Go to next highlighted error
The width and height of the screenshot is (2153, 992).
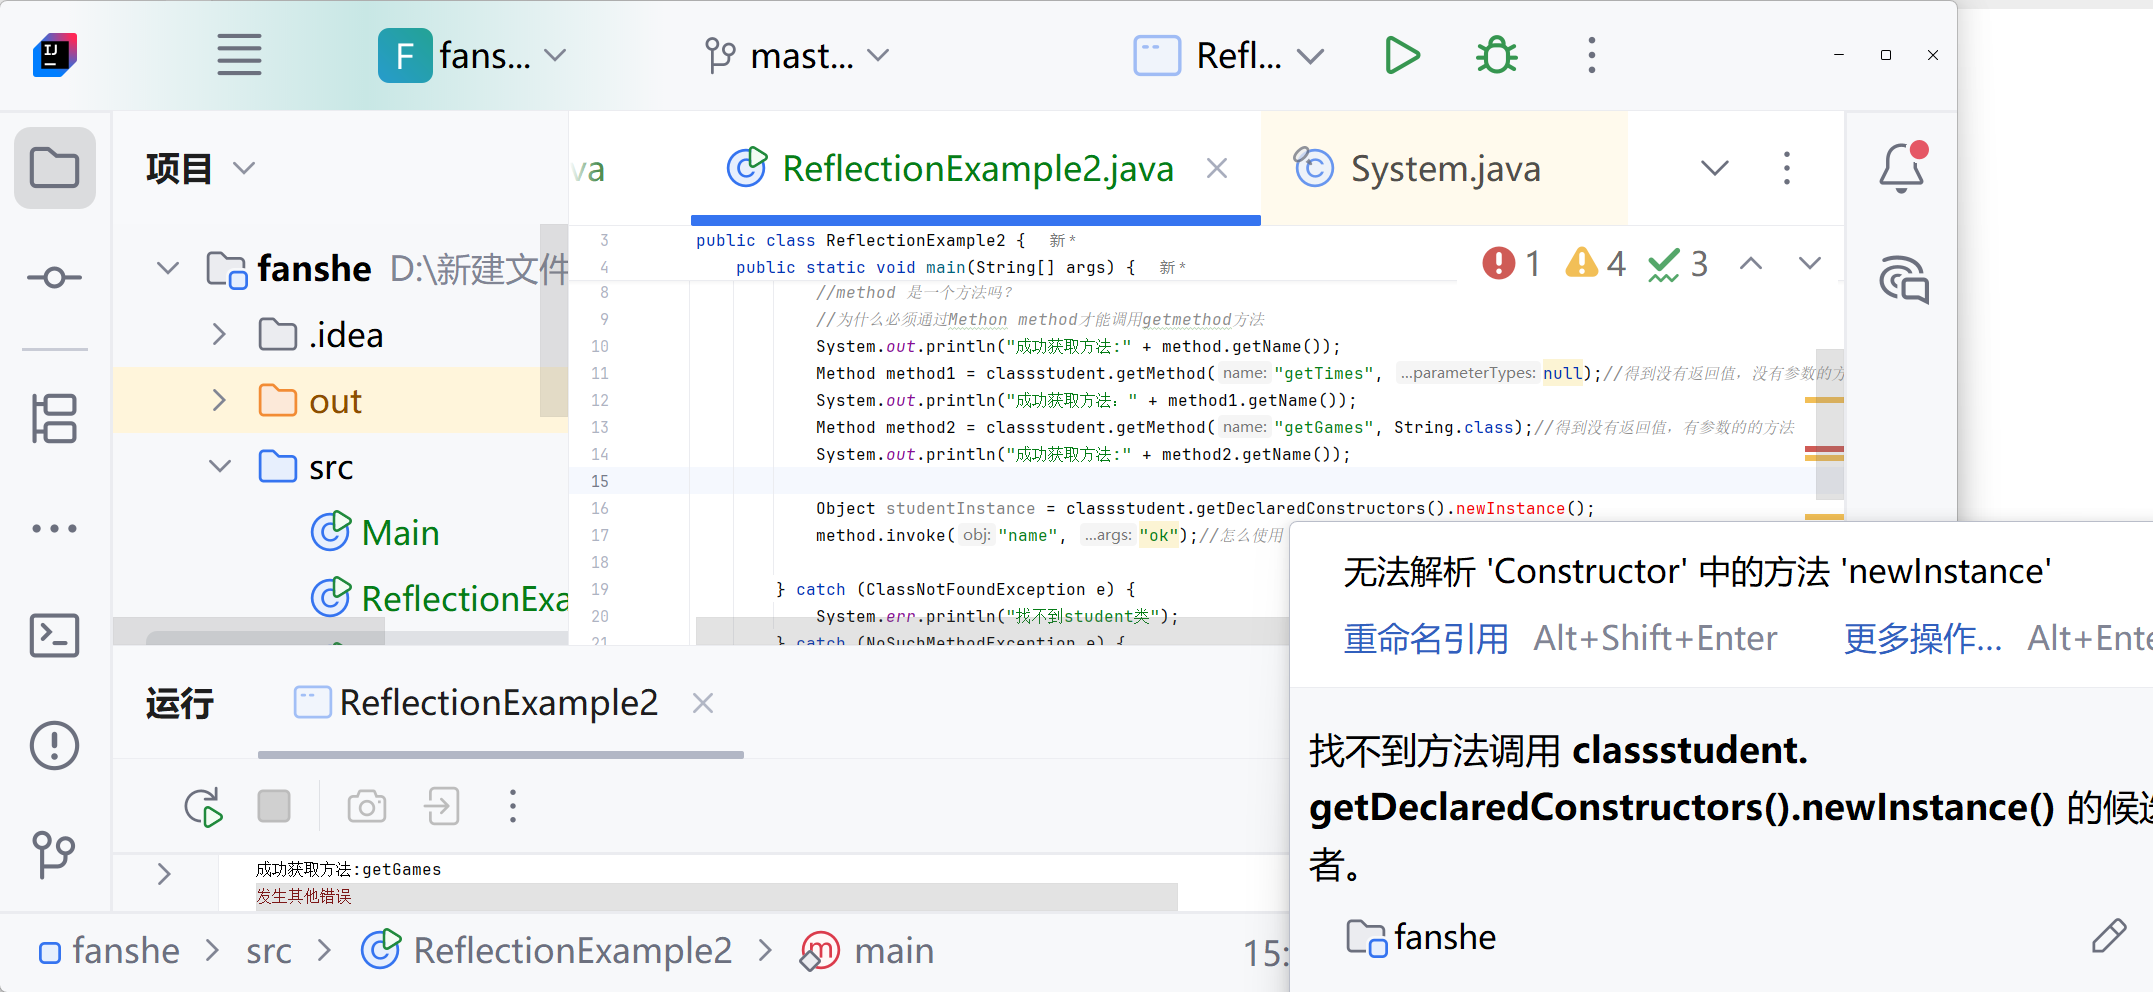pyautogui.click(x=1810, y=263)
